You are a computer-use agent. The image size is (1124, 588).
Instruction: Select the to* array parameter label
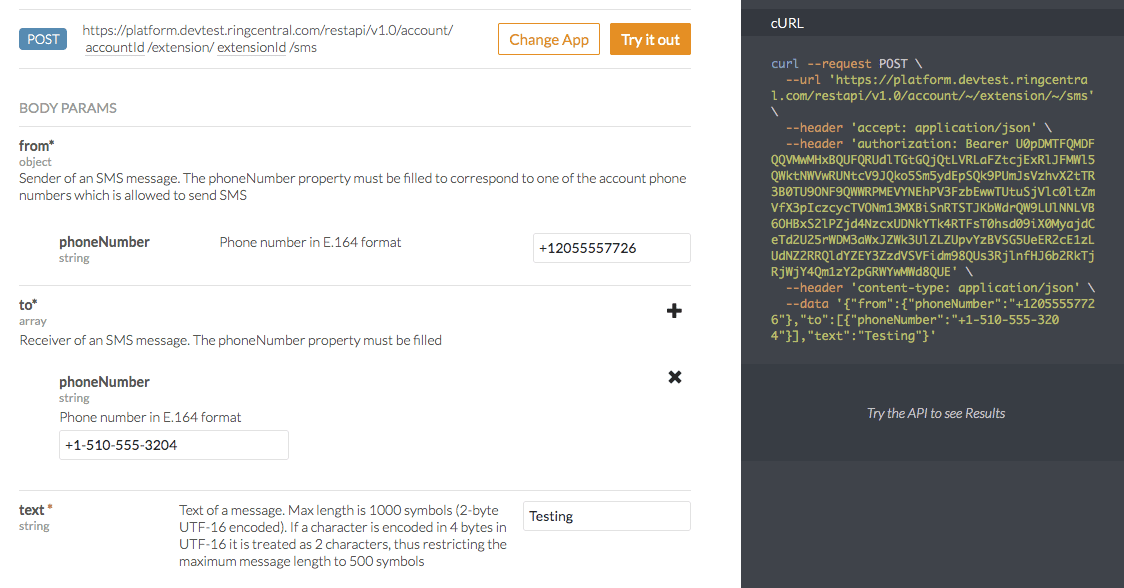[x=28, y=305]
